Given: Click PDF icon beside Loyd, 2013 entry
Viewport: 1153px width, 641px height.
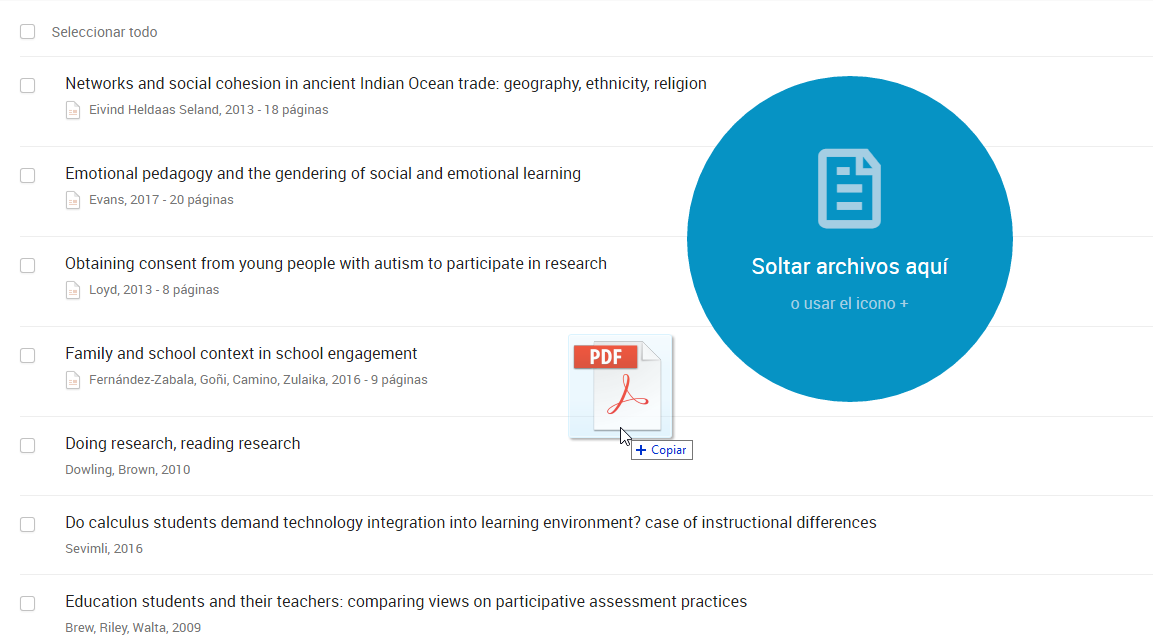Looking at the screenshot, I should 73,290.
